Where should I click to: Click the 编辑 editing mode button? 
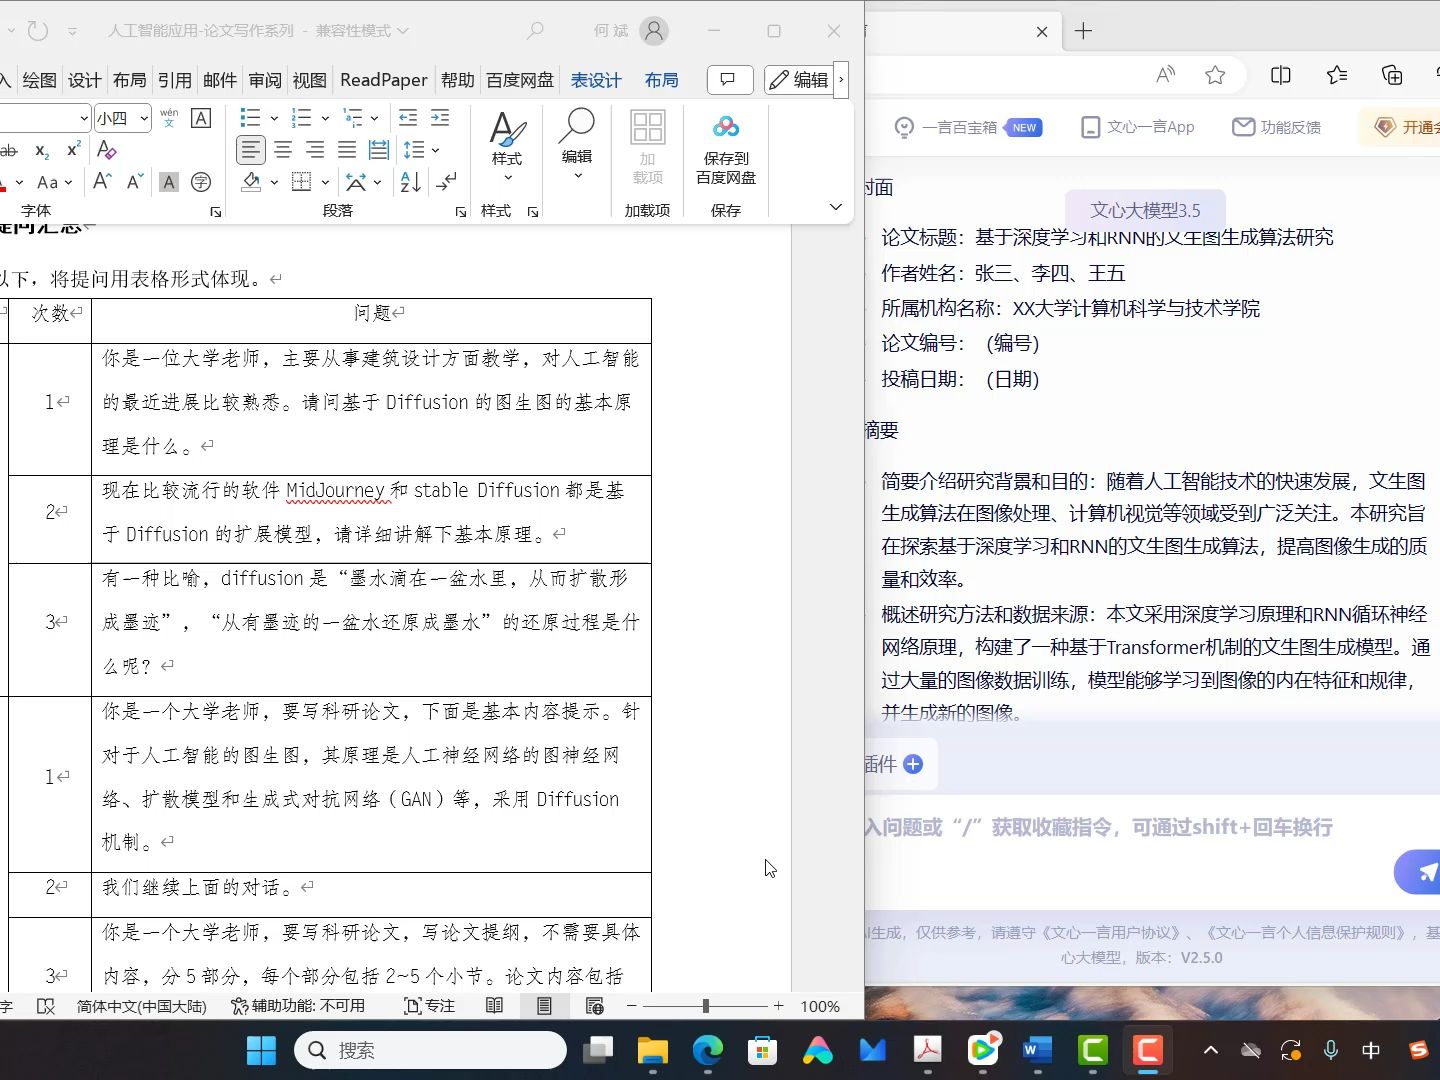[x=797, y=79]
